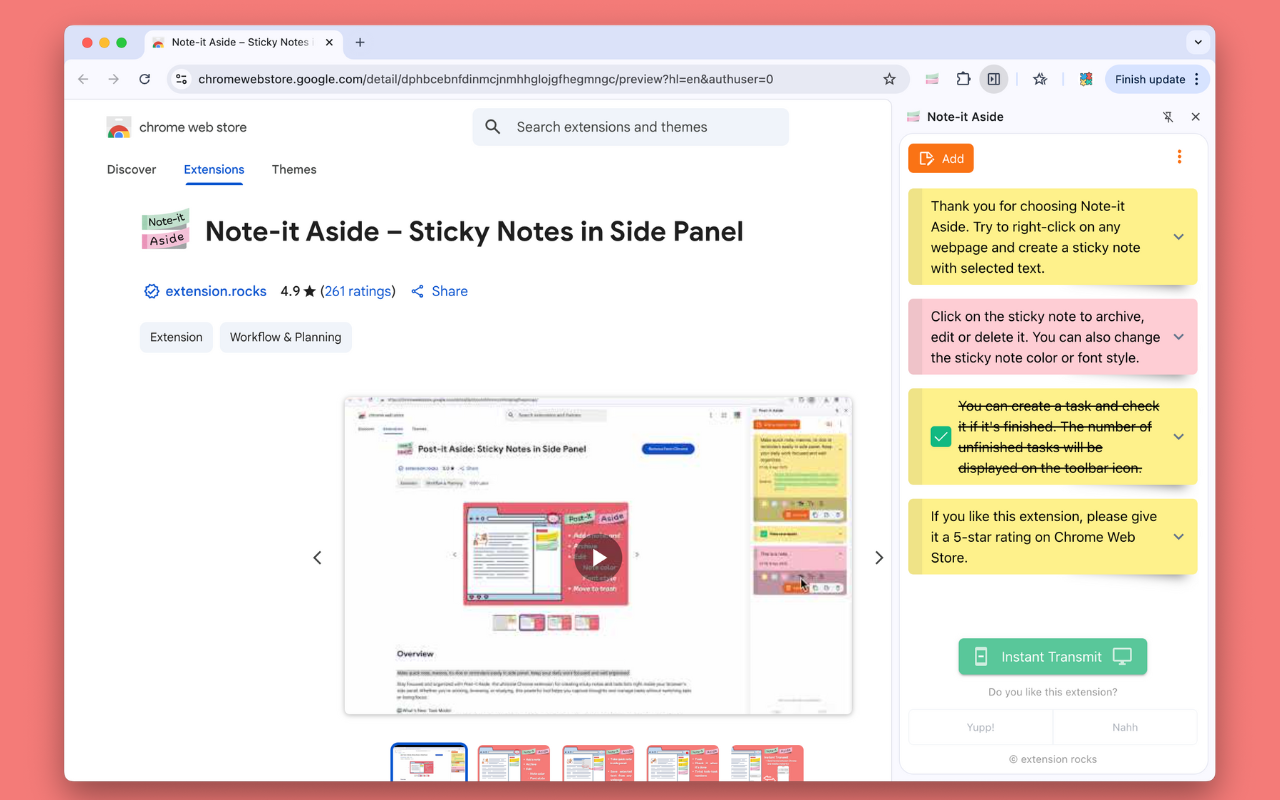1280x800 pixels.
Task: Open a new tab with the plus button
Action: click(x=360, y=42)
